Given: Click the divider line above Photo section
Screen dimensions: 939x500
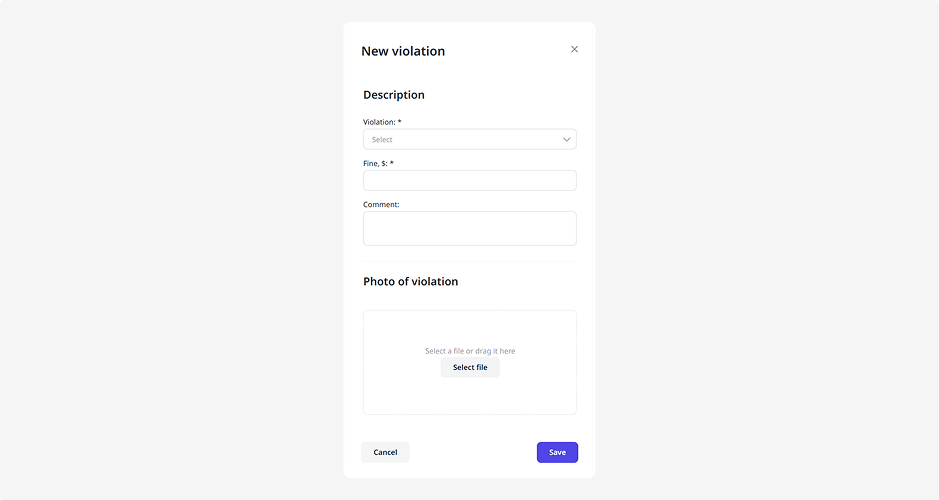Looking at the screenshot, I should (x=469, y=261).
